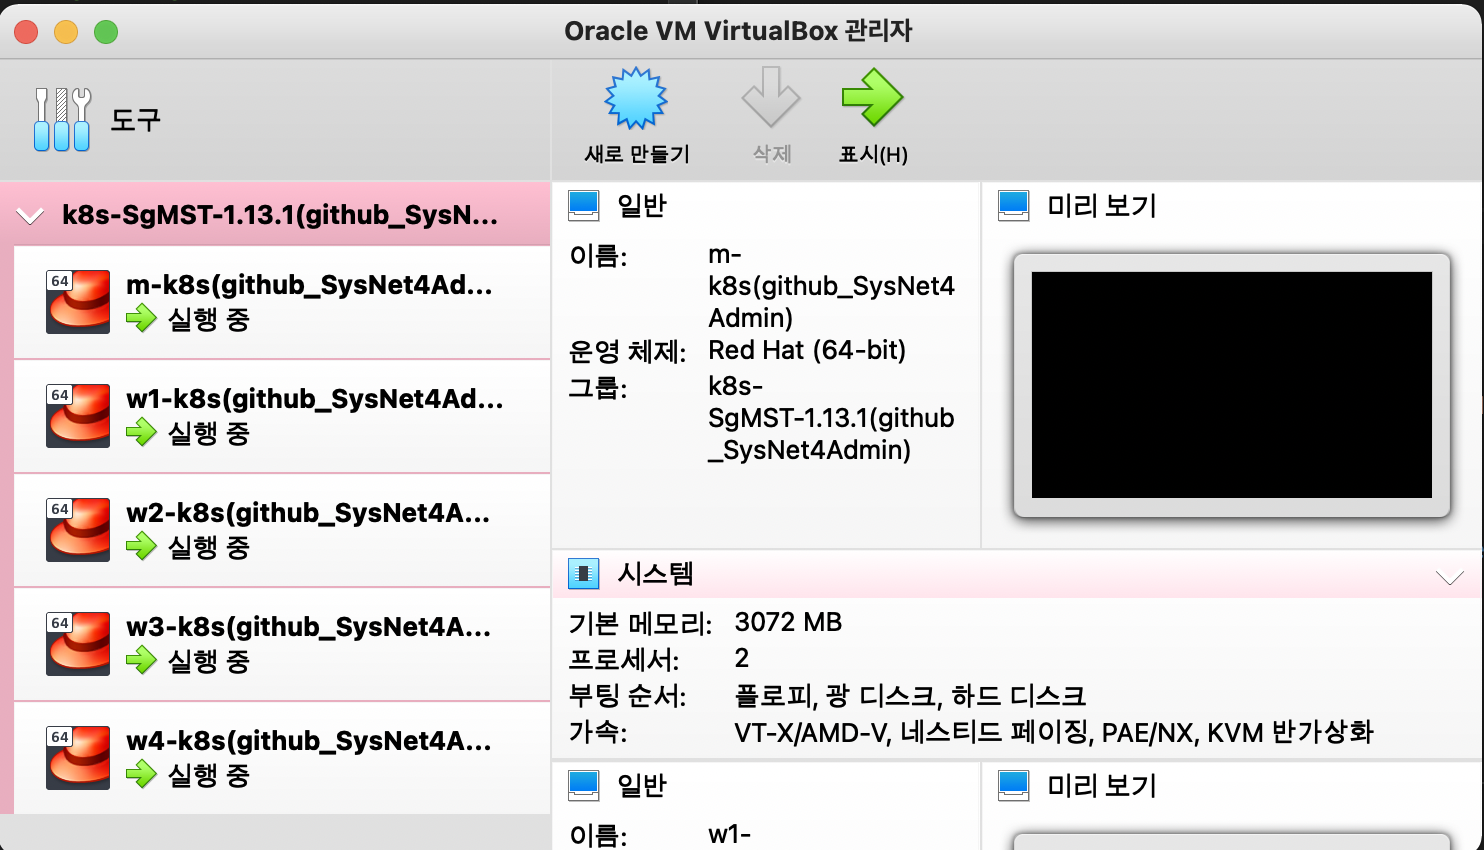Click the 플로피, 광 디스크, 하드 디스크 boot order text
The image size is (1484, 850).
pos(910,695)
